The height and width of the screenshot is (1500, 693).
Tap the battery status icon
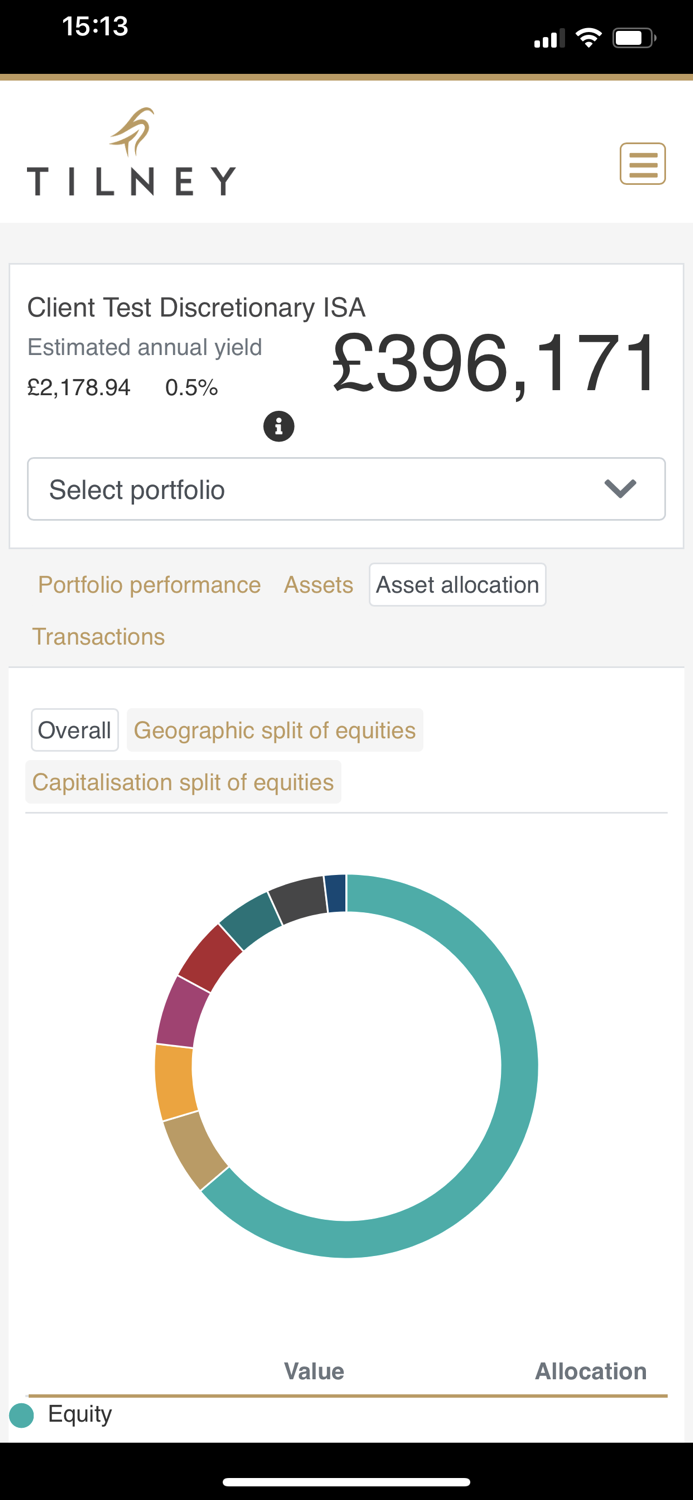pos(634,39)
